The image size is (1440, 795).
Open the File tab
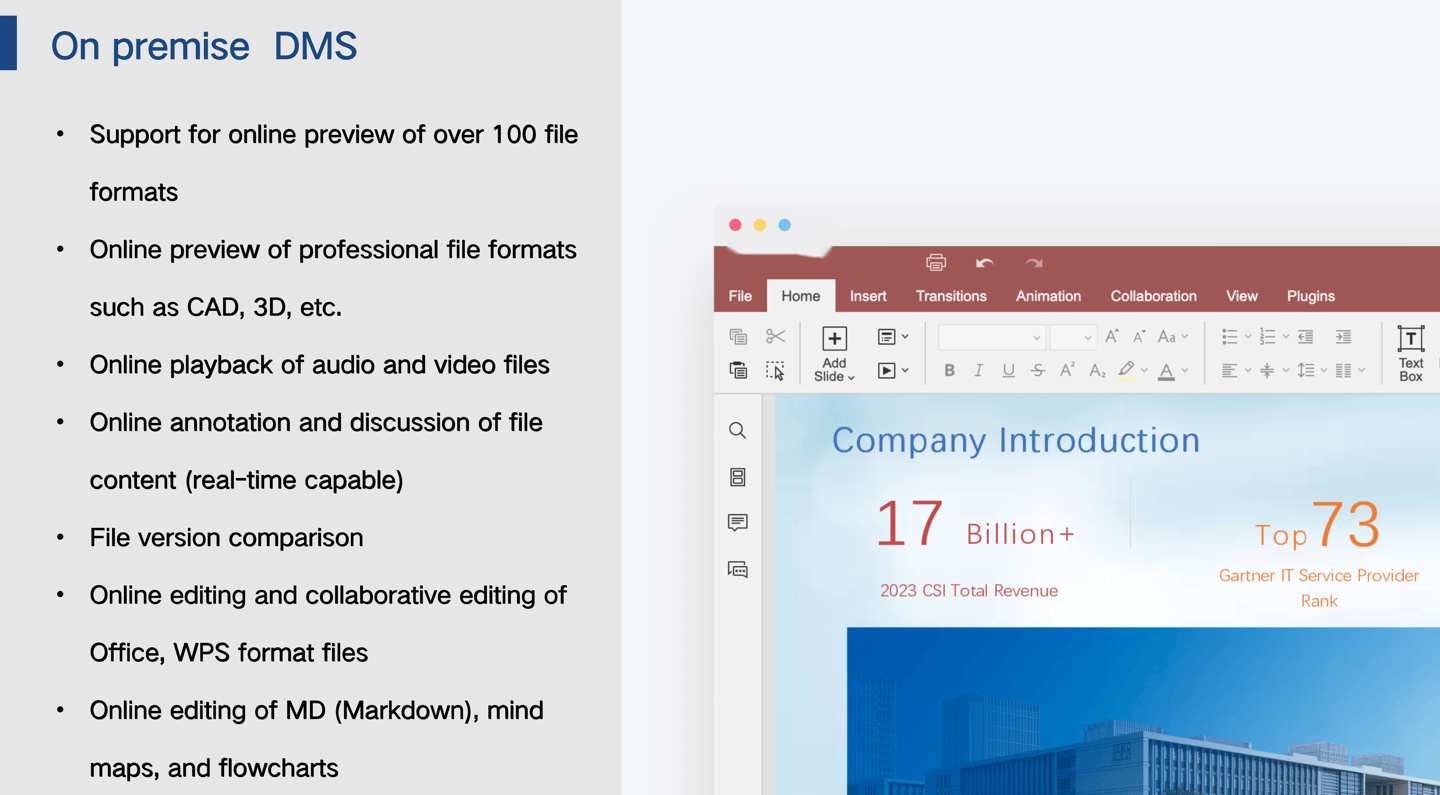(740, 296)
